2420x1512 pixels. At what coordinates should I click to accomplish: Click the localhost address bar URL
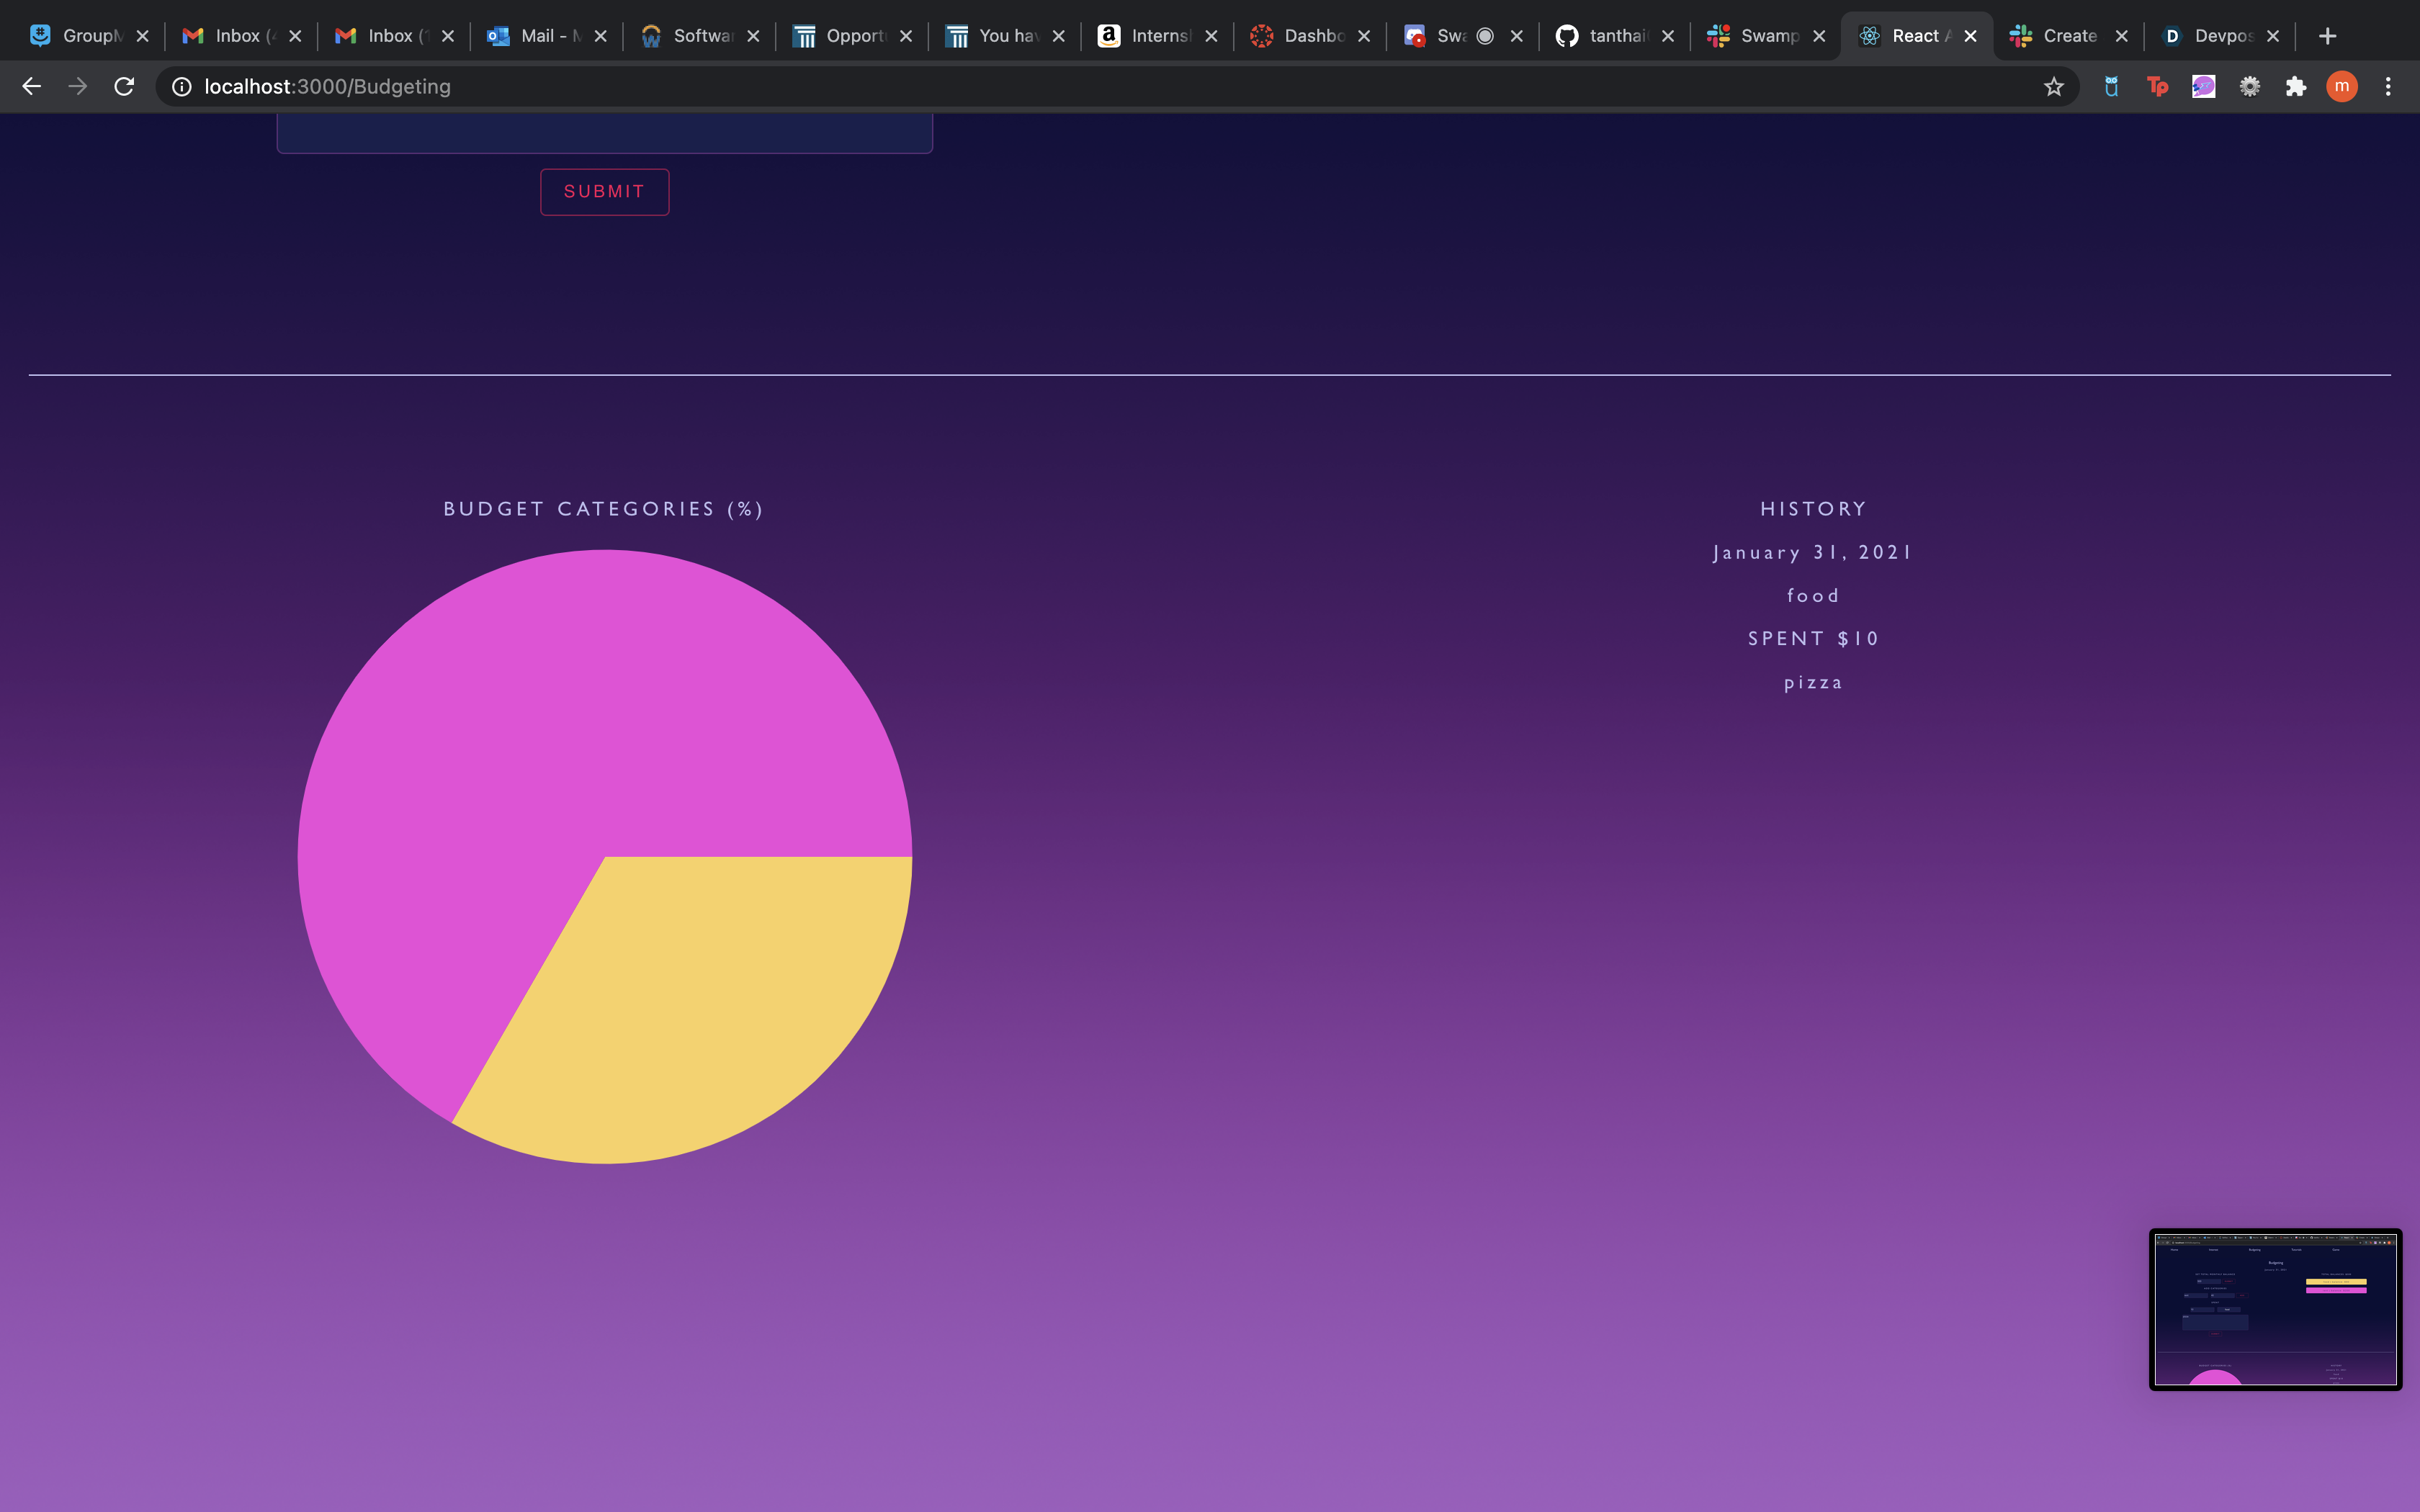(327, 87)
